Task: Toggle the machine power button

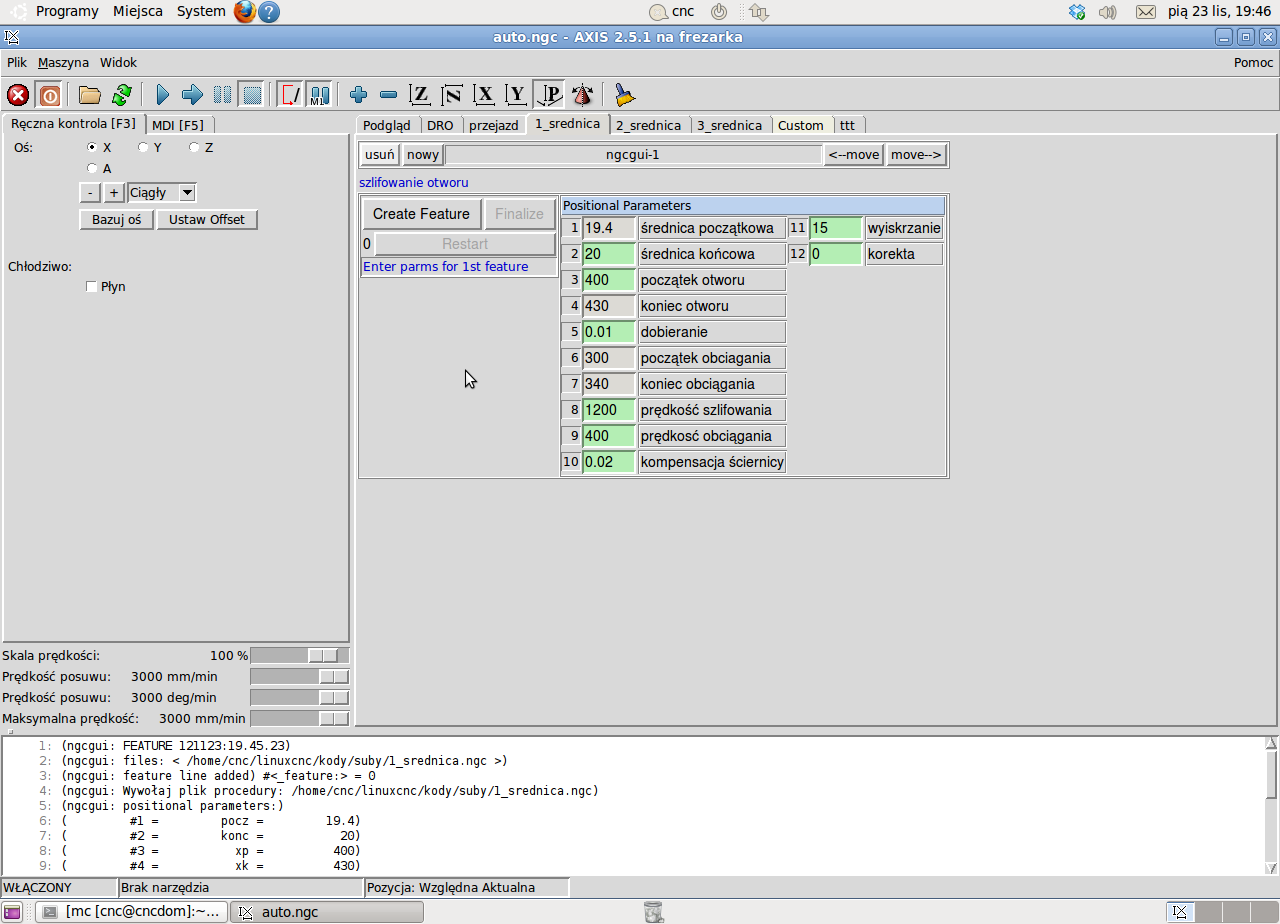Action: click(x=49, y=95)
